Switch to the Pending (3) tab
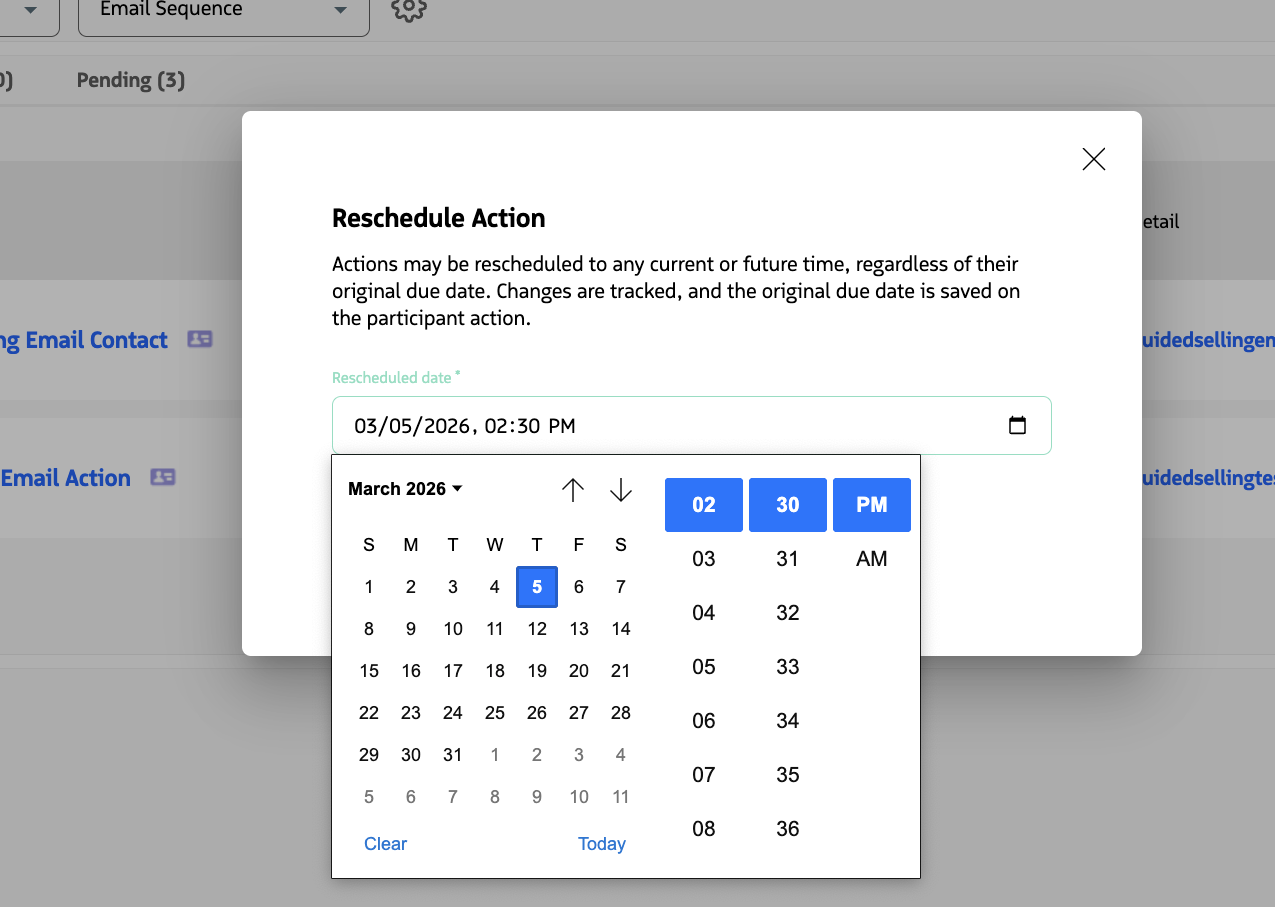The image size is (1275, 907). tap(130, 80)
